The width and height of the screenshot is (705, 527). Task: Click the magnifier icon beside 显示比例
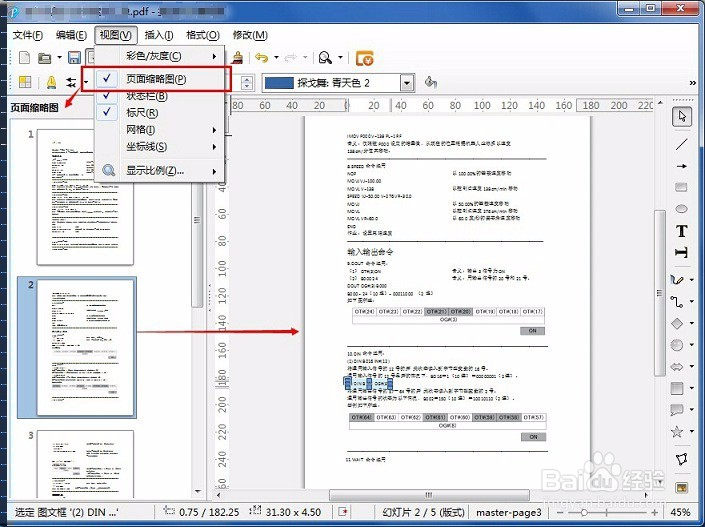coord(108,170)
